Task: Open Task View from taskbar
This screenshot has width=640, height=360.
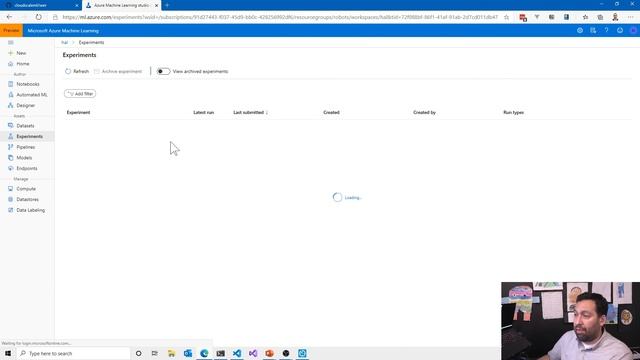Action: click(x=155, y=353)
